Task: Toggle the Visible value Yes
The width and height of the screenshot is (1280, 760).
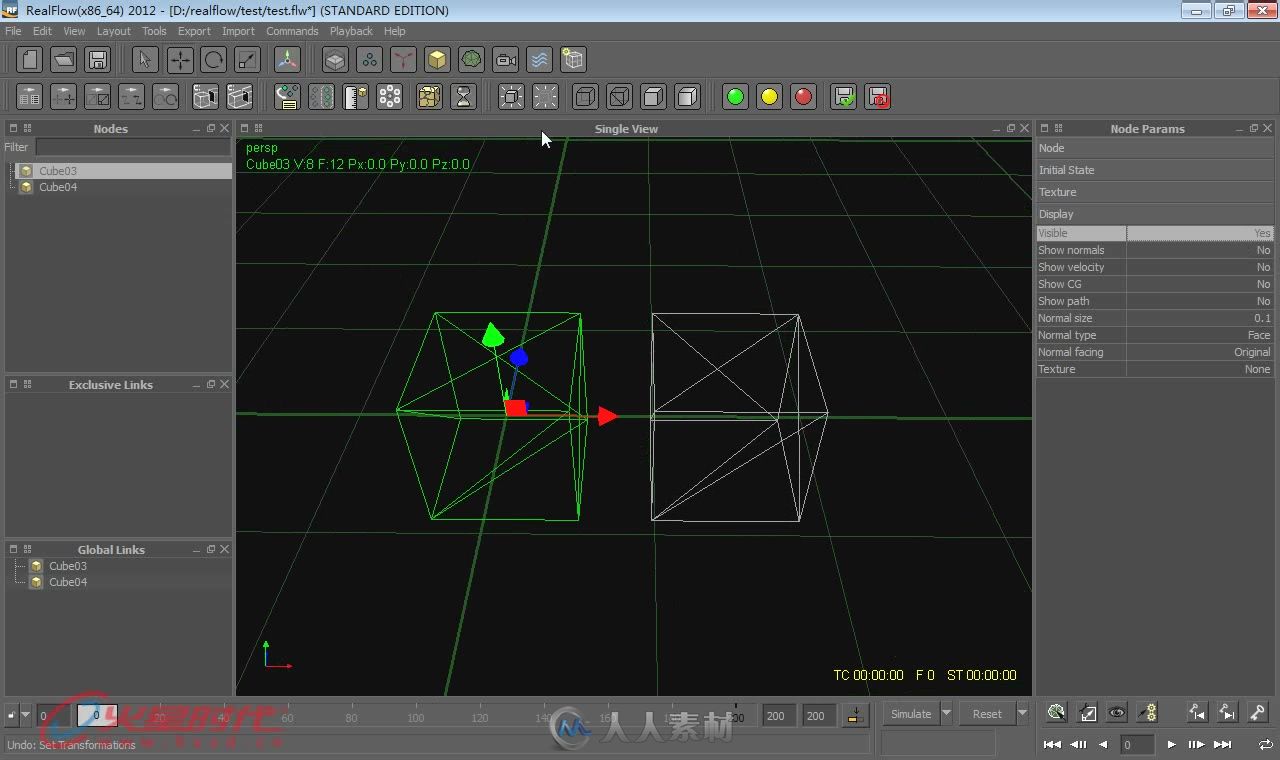Action: [1200, 233]
